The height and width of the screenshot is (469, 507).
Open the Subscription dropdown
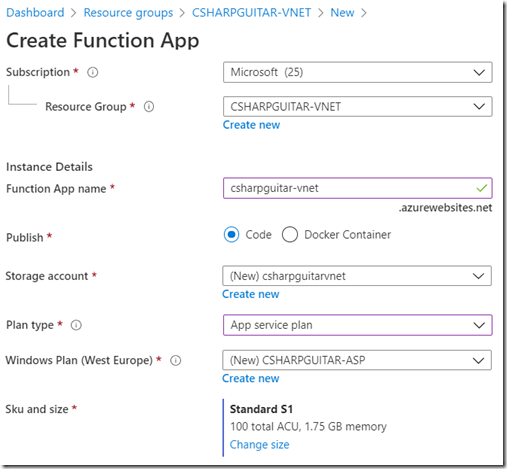358,72
